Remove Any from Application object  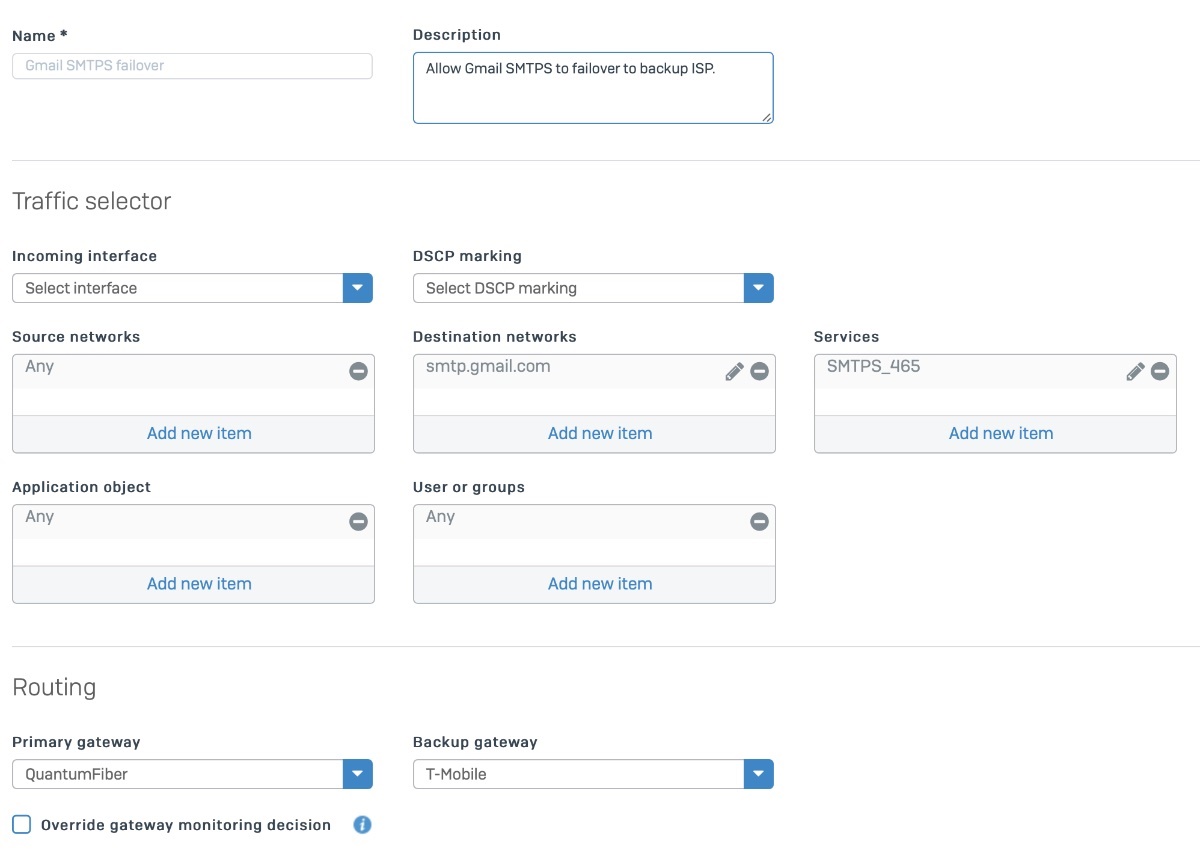click(x=358, y=521)
